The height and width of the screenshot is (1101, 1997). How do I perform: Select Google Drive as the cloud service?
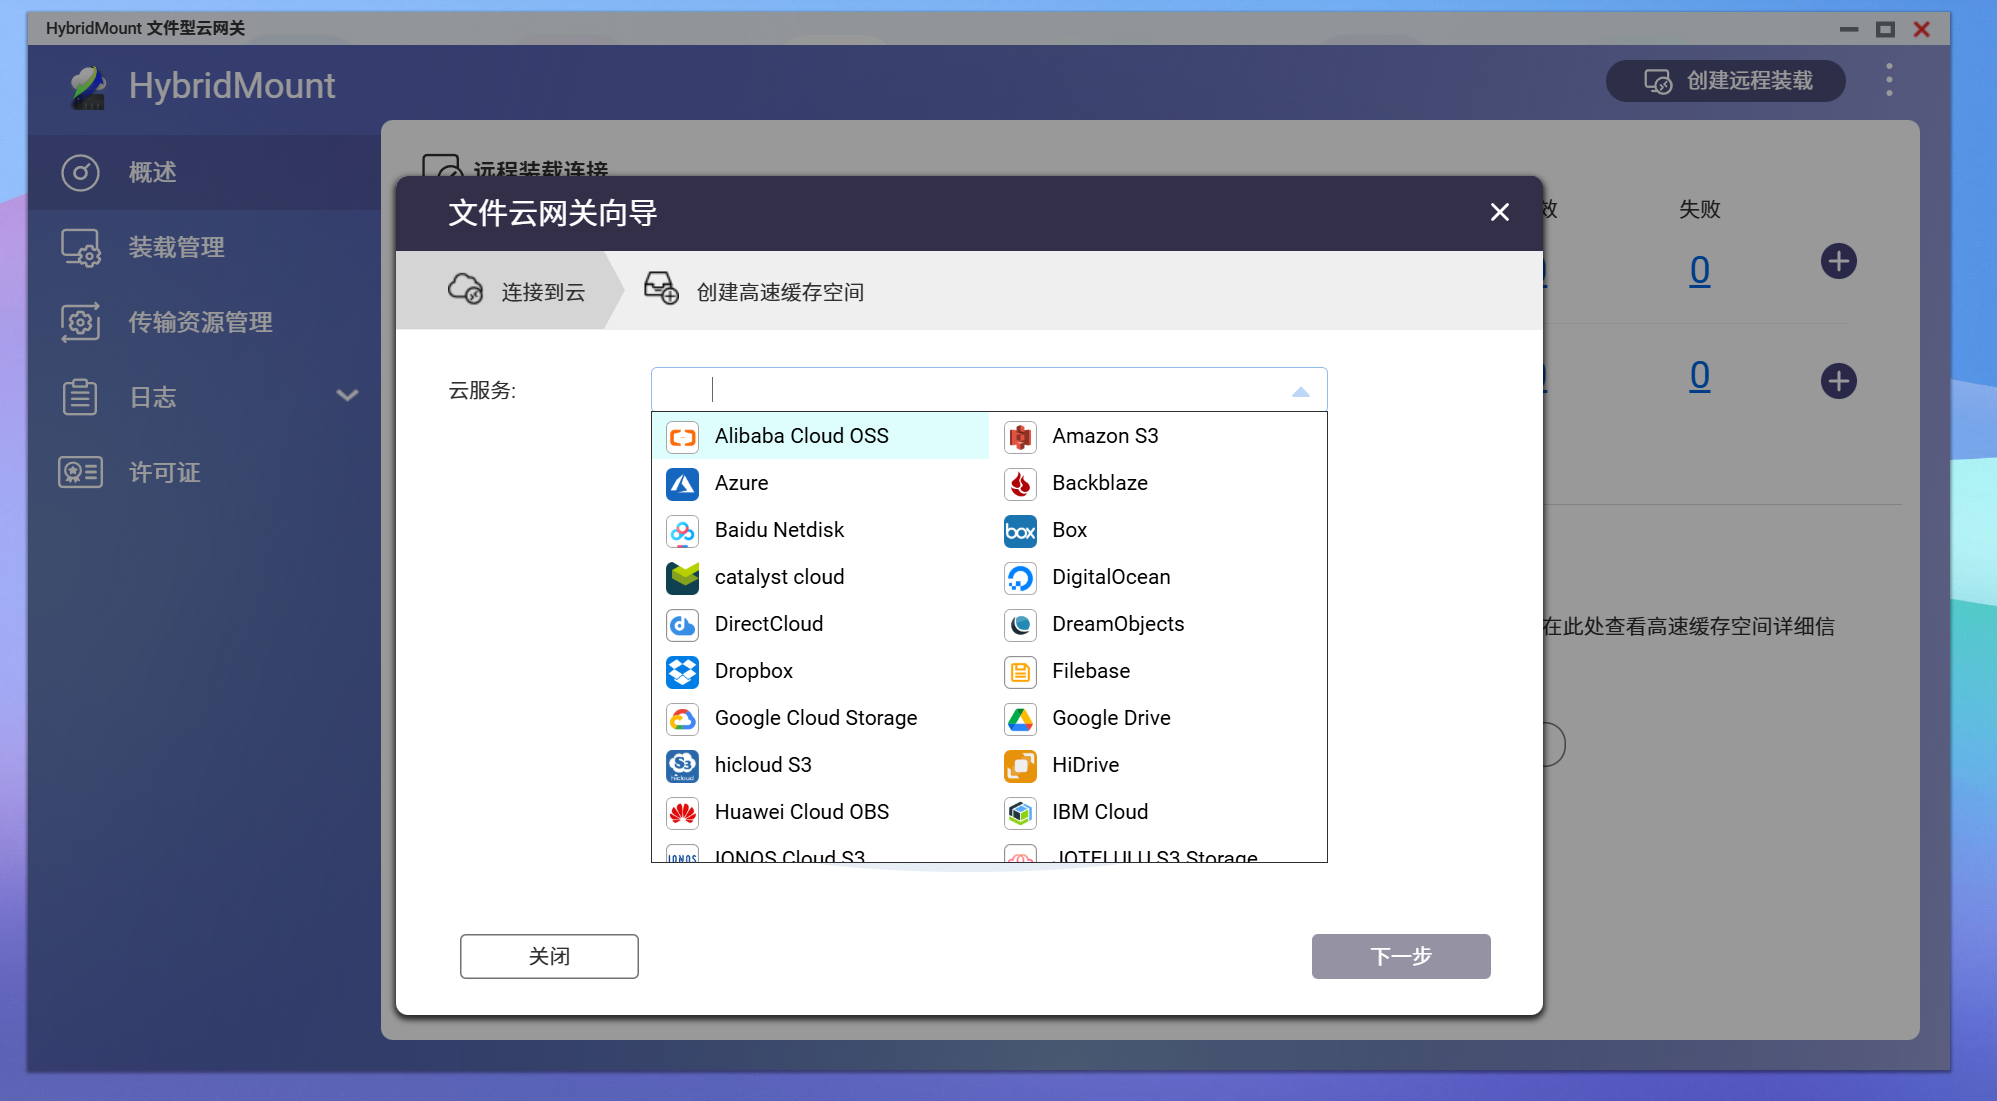point(1110,718)
